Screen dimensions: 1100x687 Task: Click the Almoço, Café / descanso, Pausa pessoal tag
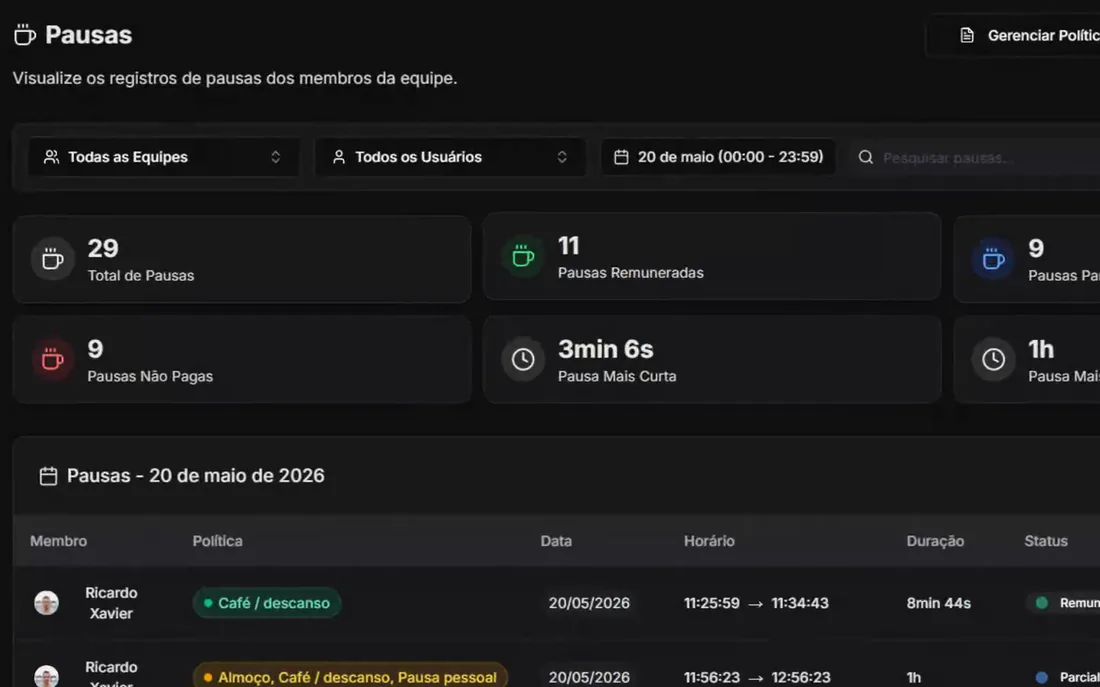coord(350,675)
